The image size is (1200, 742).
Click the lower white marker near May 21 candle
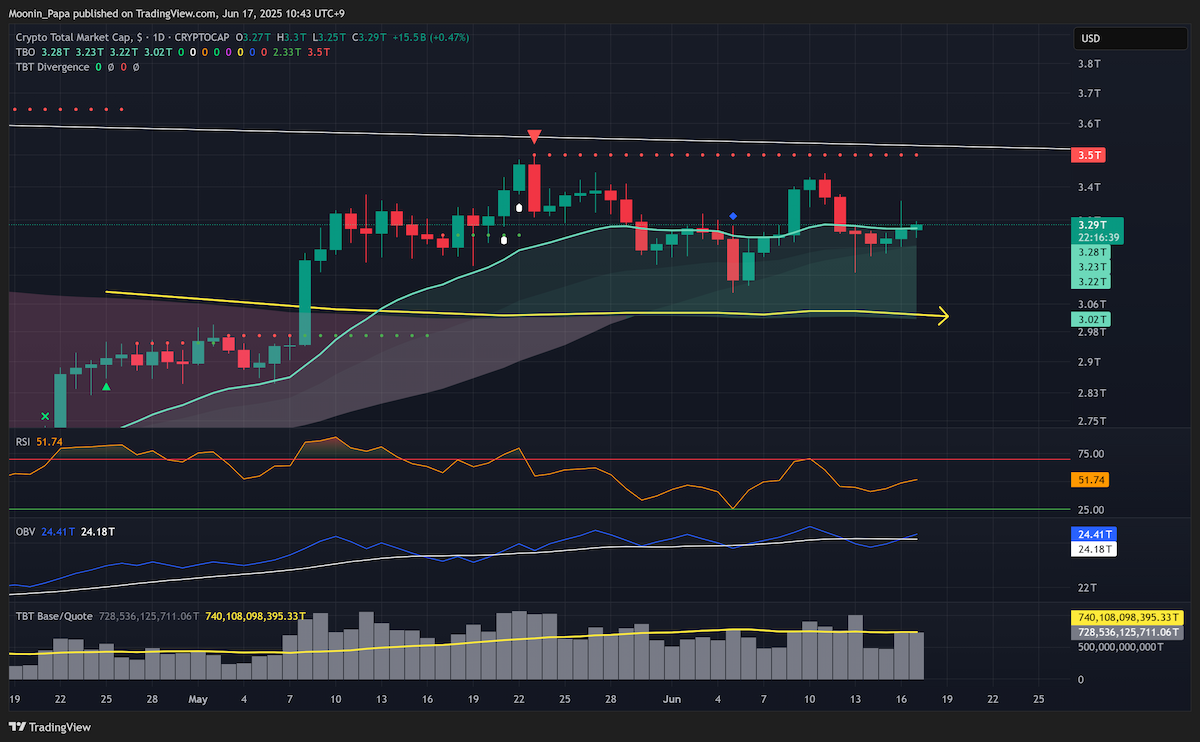pos(504,239)
